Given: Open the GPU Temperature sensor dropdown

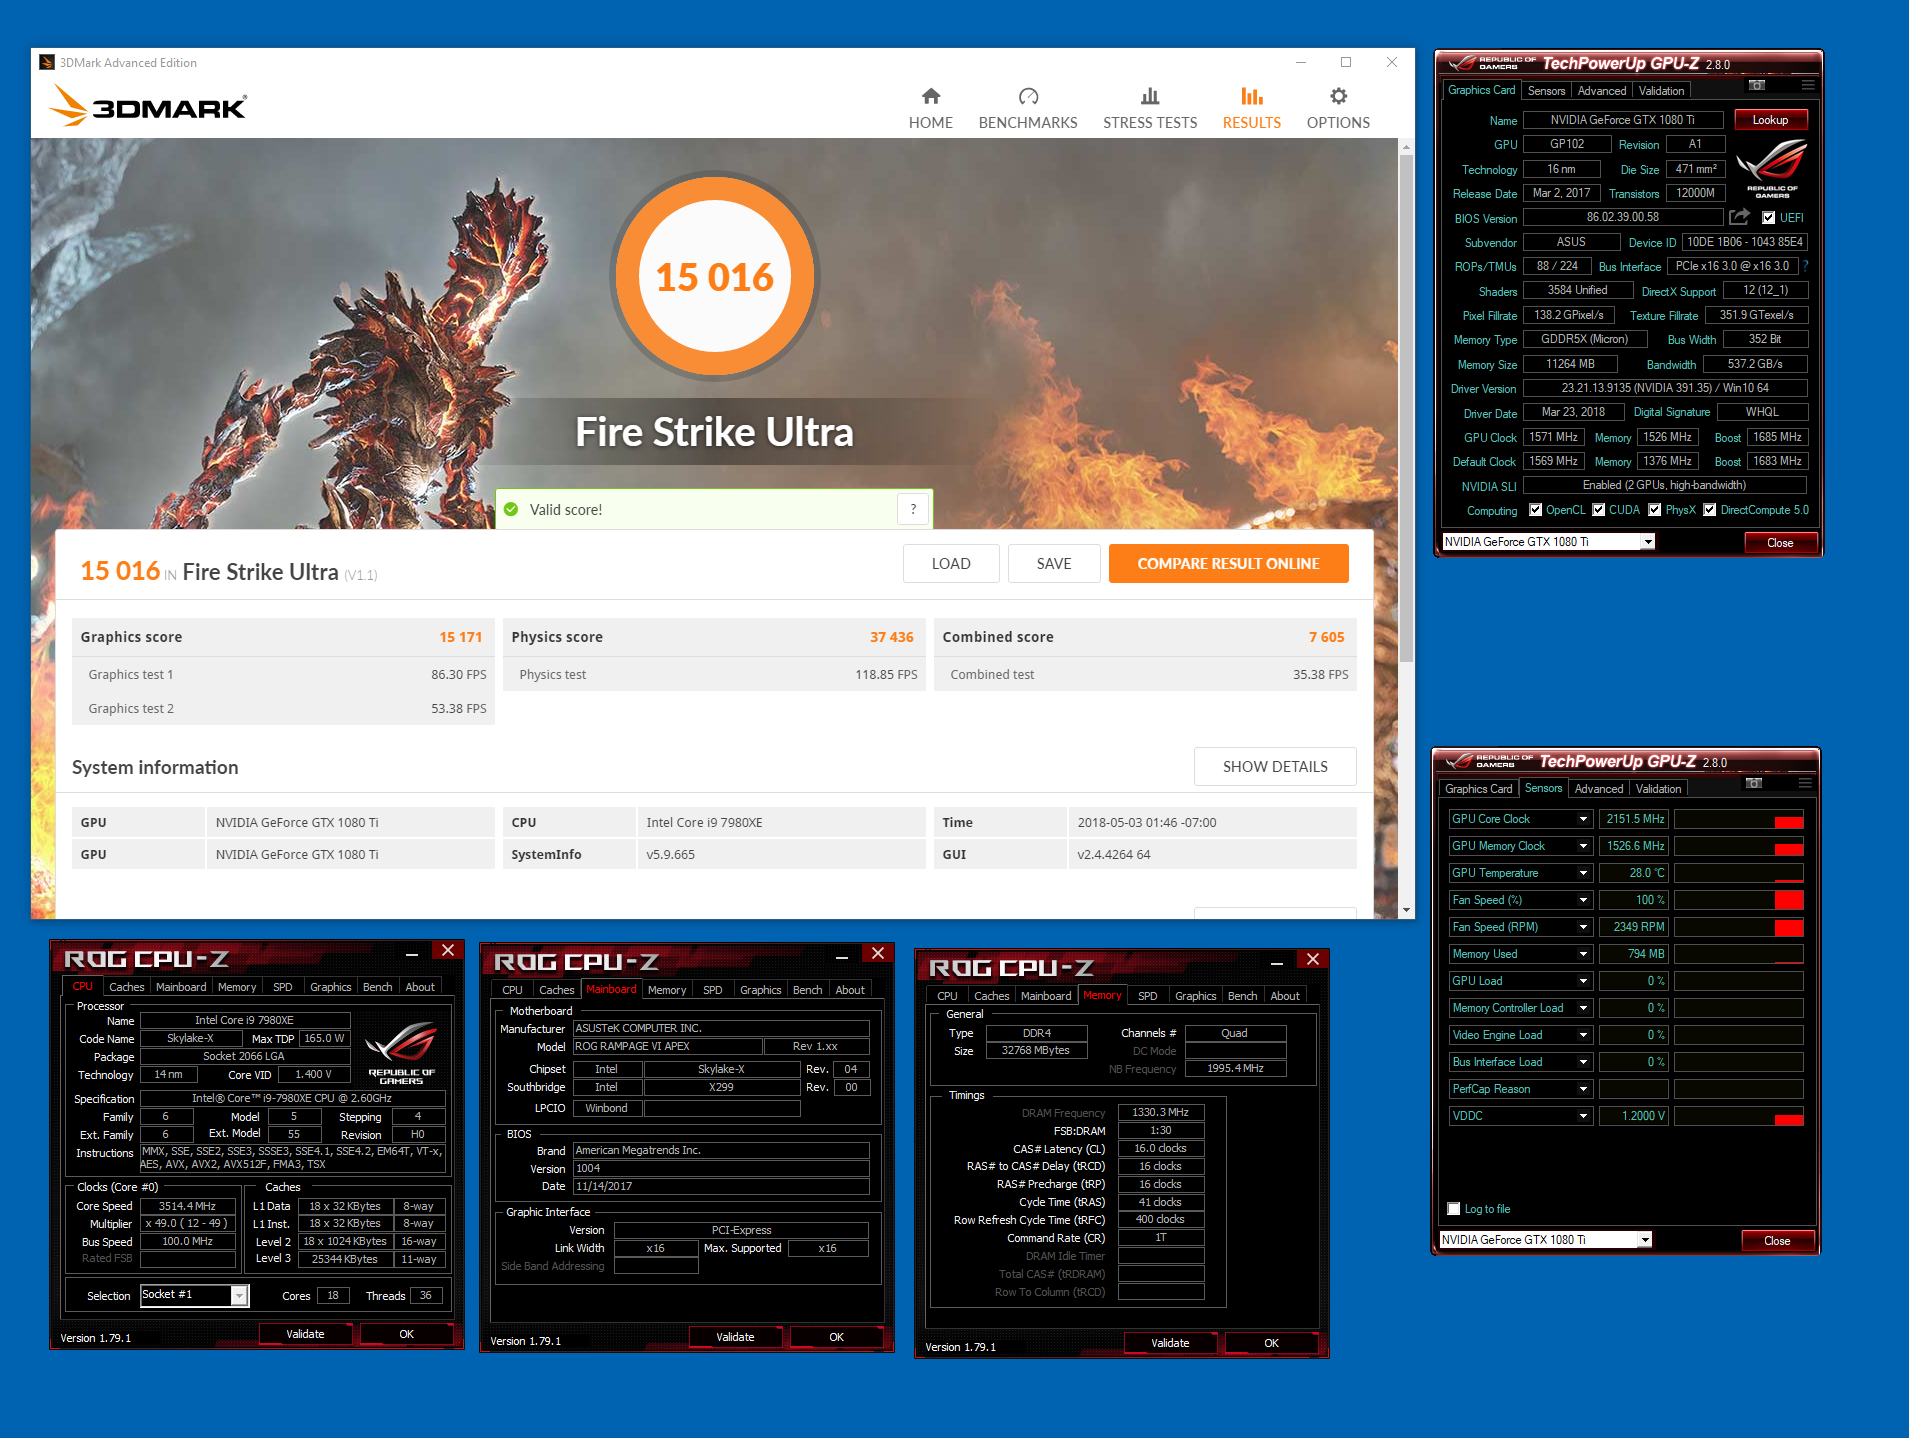Looking at the screenshot, I should click(x=1583, y=873).
